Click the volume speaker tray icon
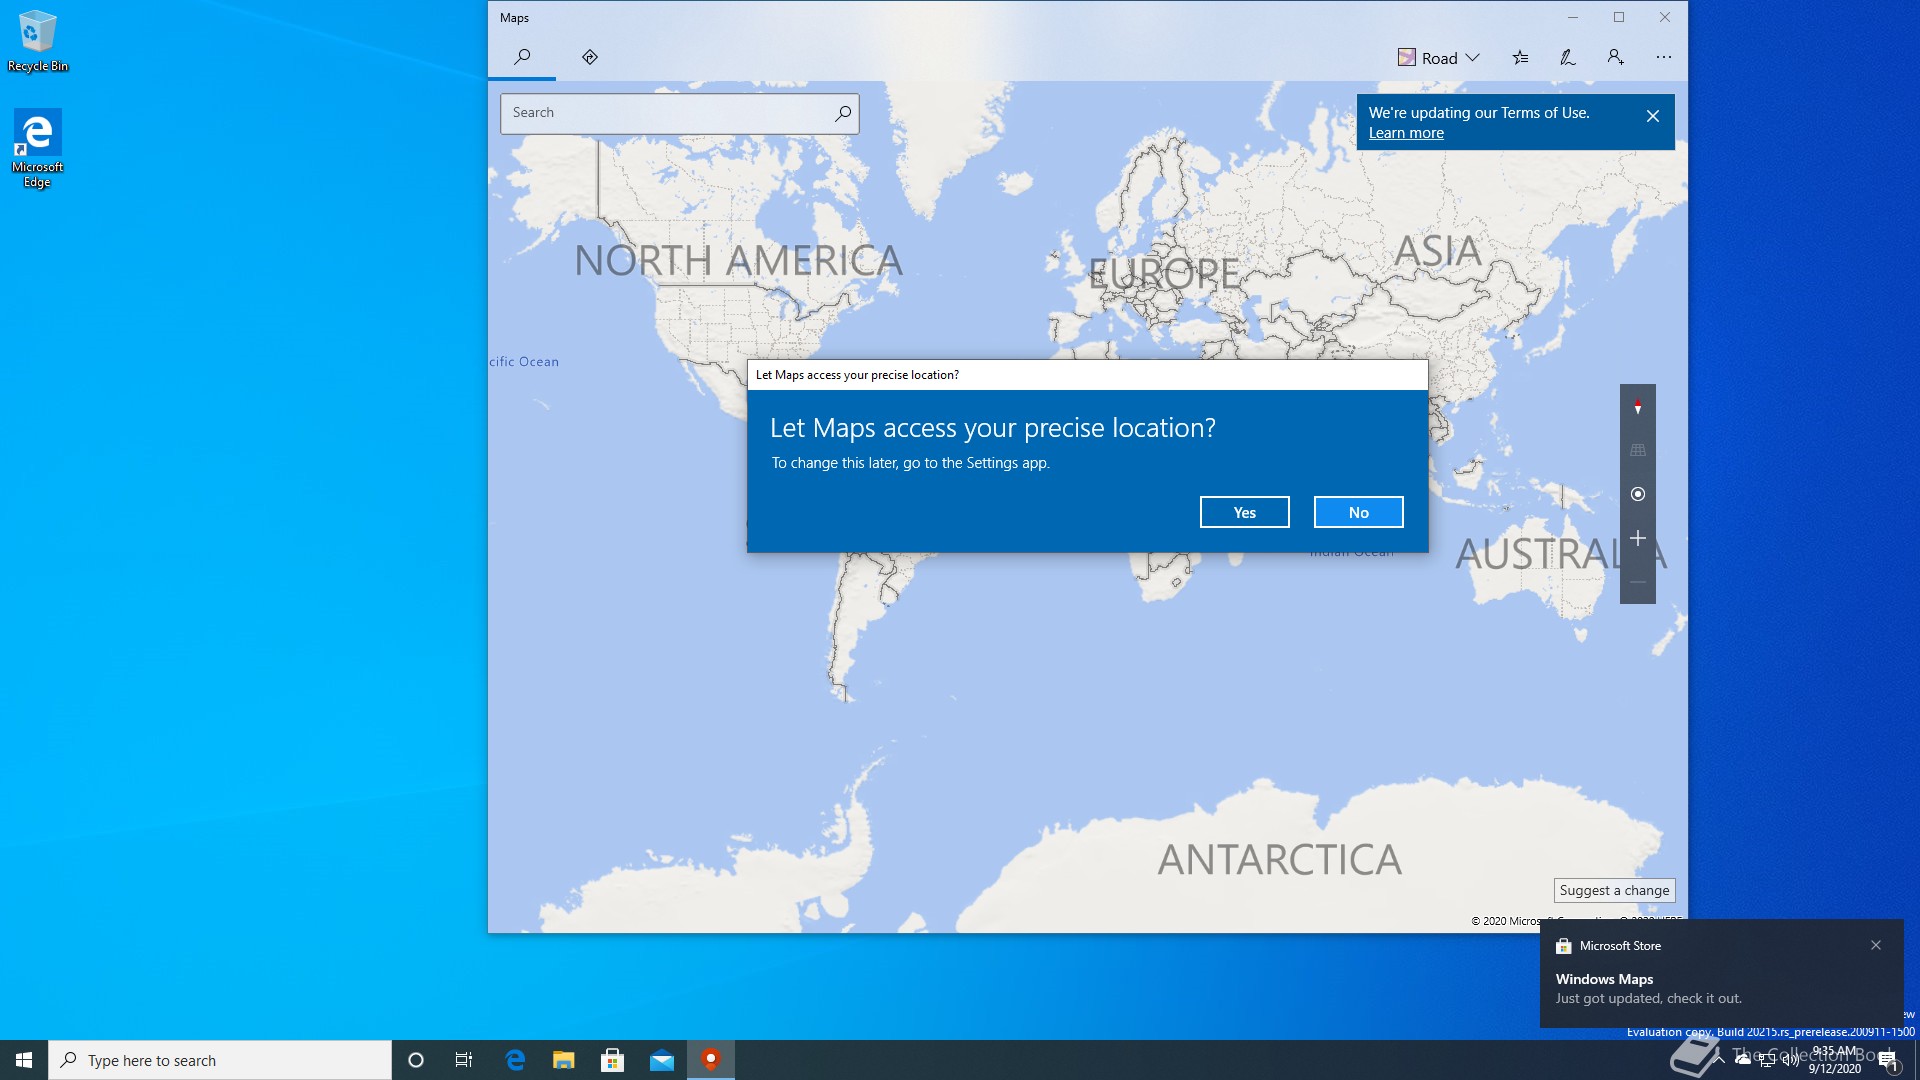The image size is (1920, 1080). pyautogui.click(x=1791, y=1060)
